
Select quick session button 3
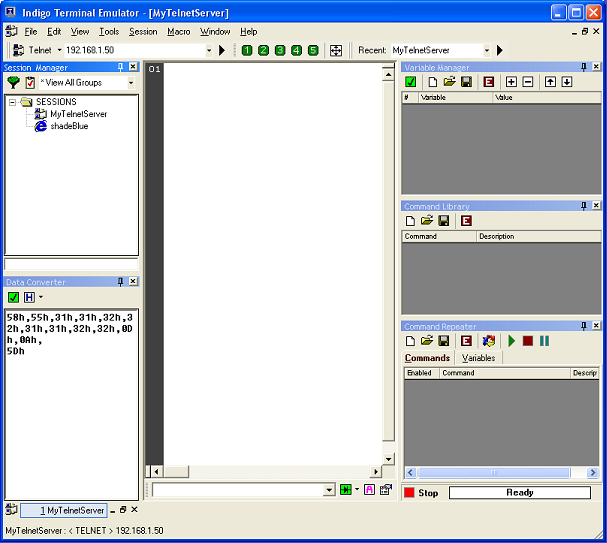(280, 50)
